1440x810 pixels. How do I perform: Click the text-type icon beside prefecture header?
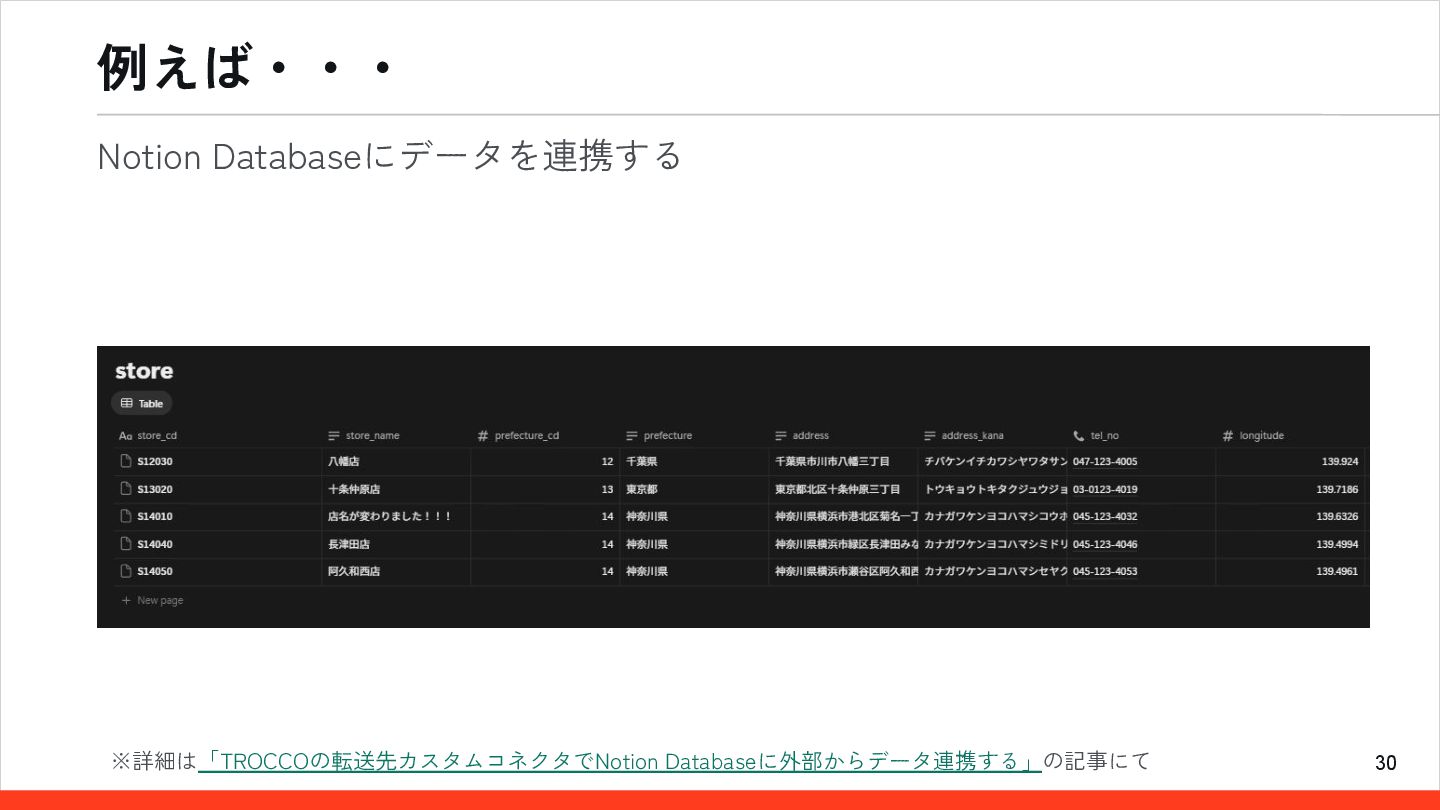click(632, 435)
